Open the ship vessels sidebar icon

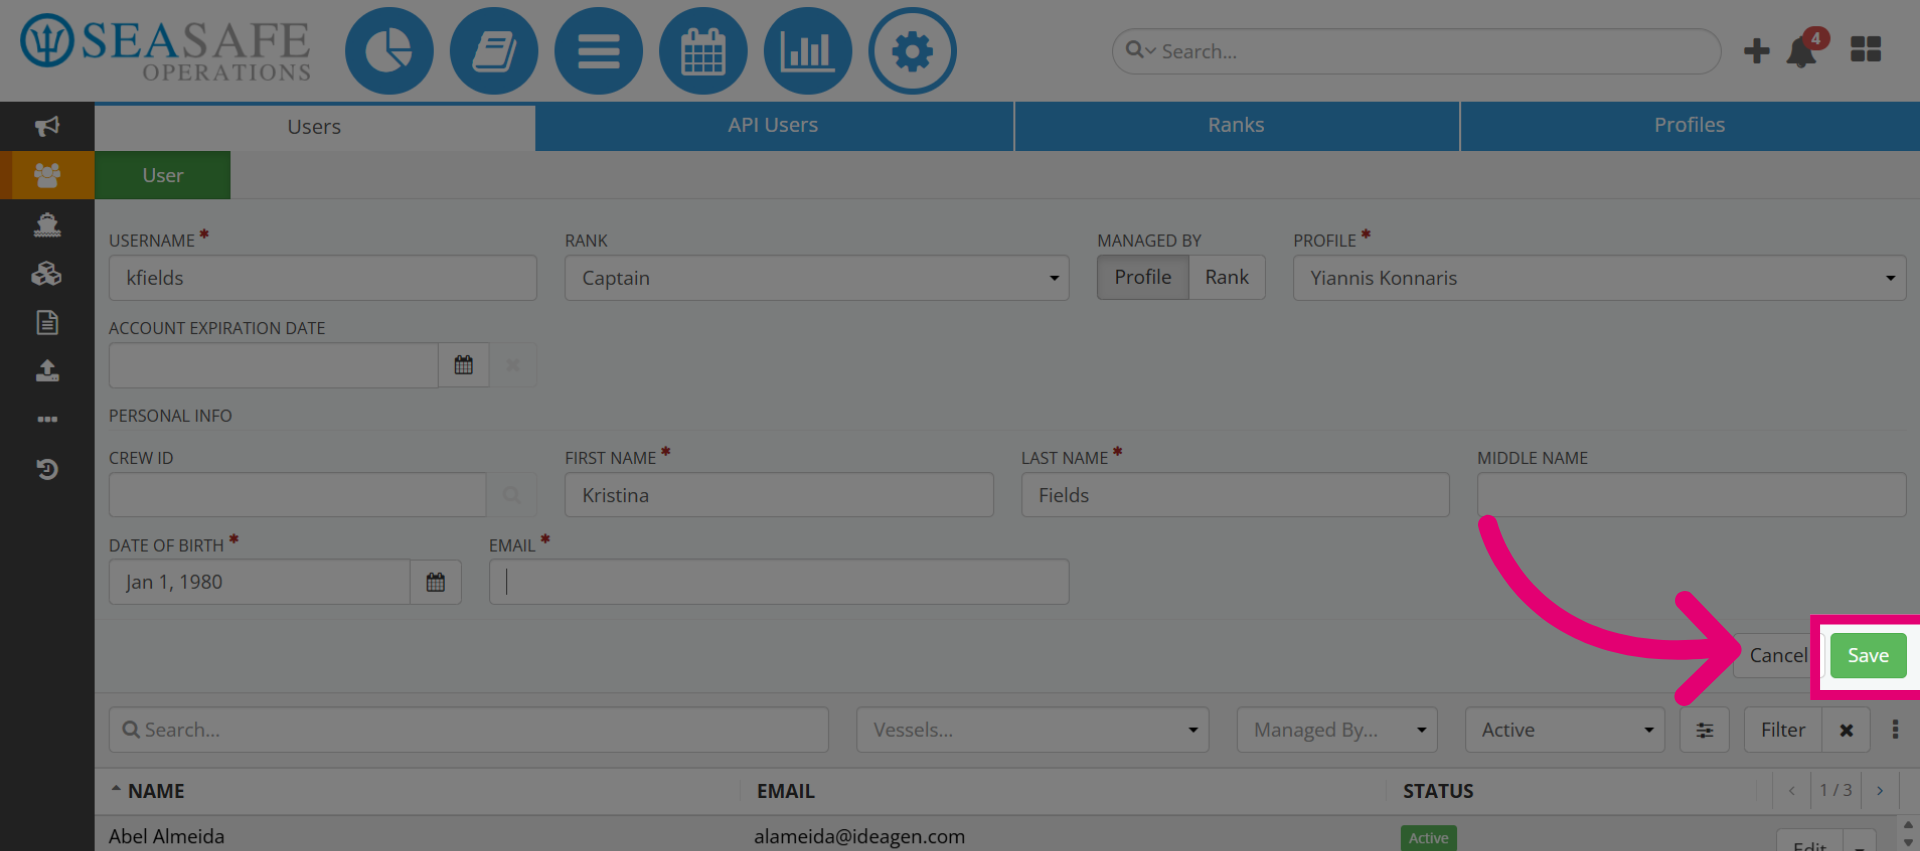point(47,224)
